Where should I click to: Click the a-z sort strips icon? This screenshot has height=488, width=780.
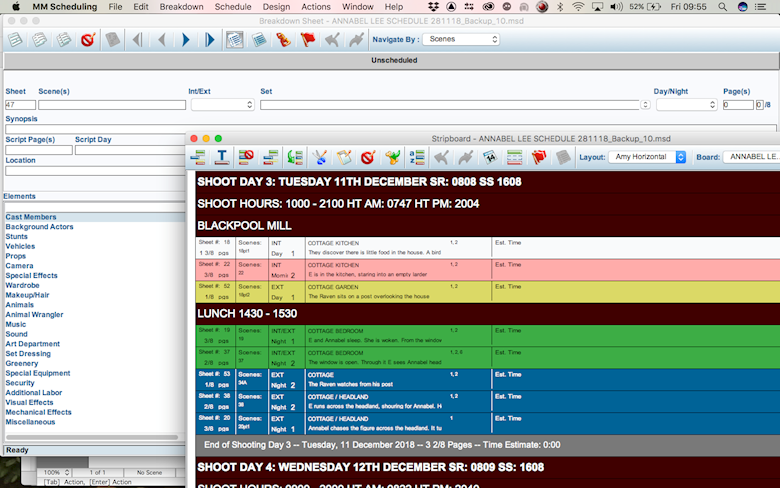(x=417, y=157)
